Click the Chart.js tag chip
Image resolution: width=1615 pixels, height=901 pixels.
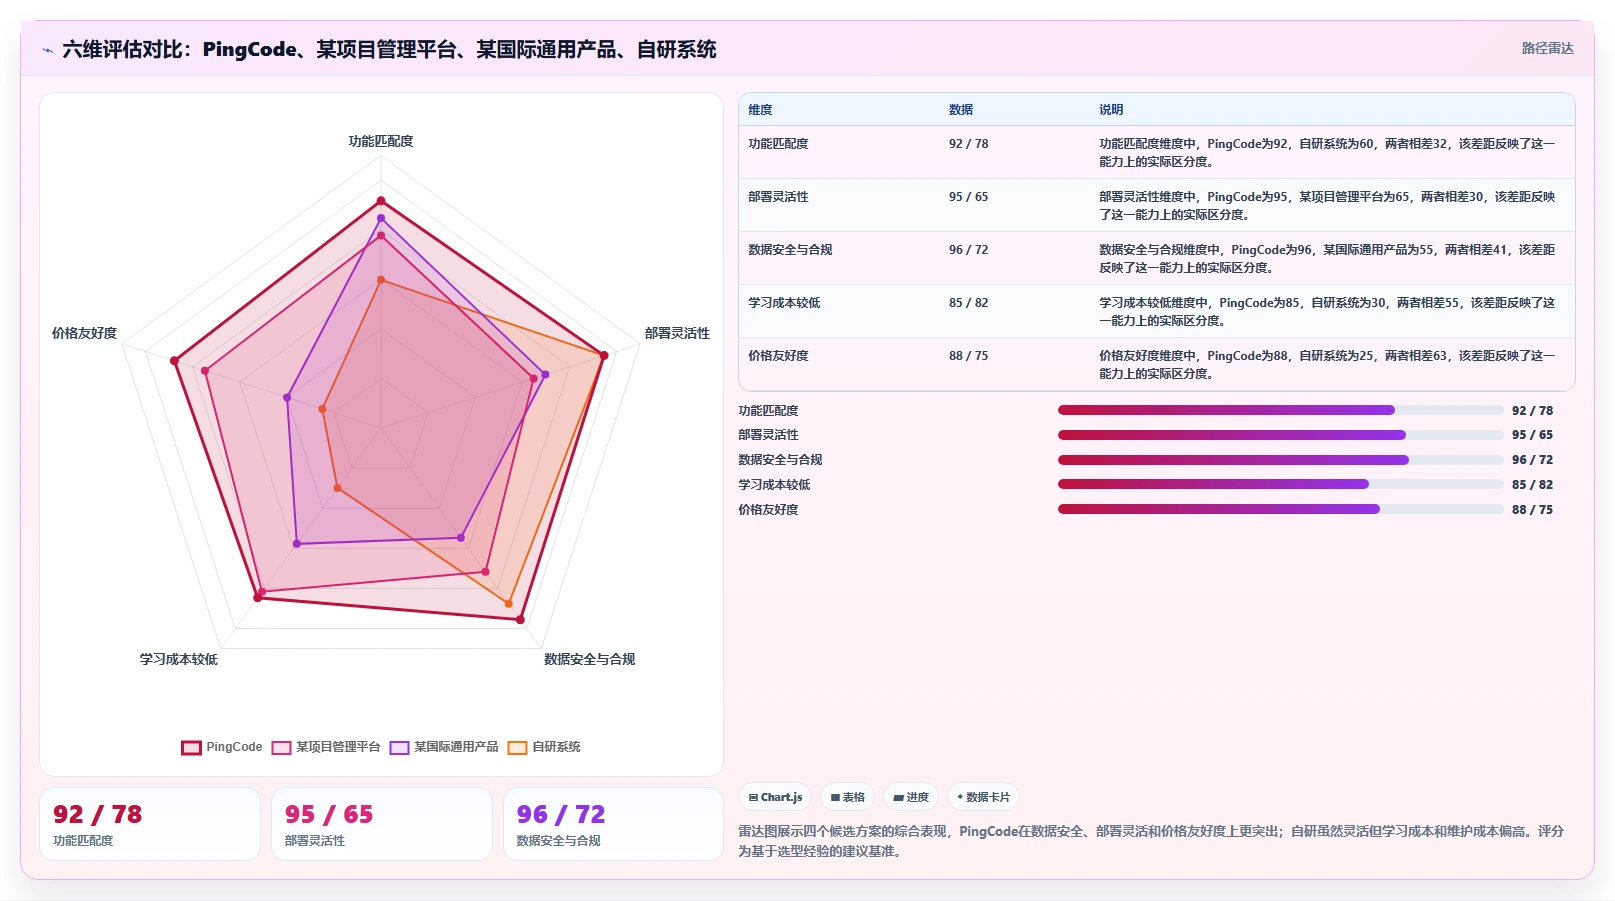[775, 797]
